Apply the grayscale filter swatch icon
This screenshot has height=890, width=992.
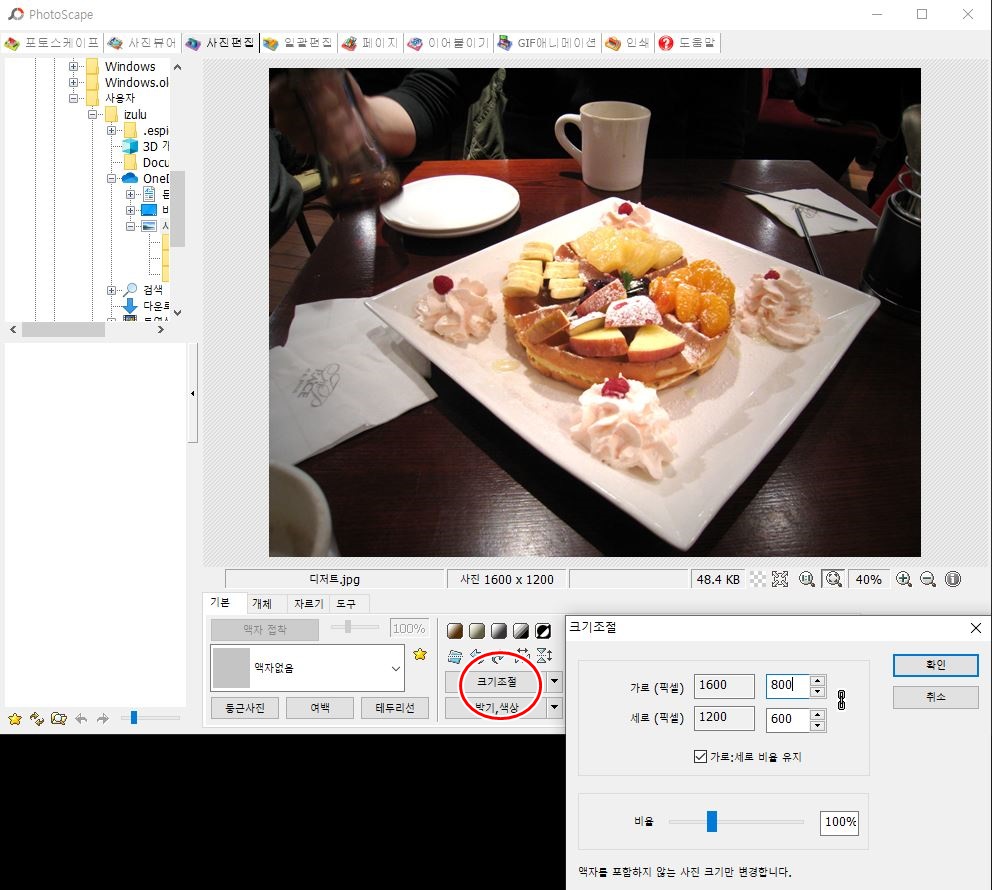(x=499, y=631)
